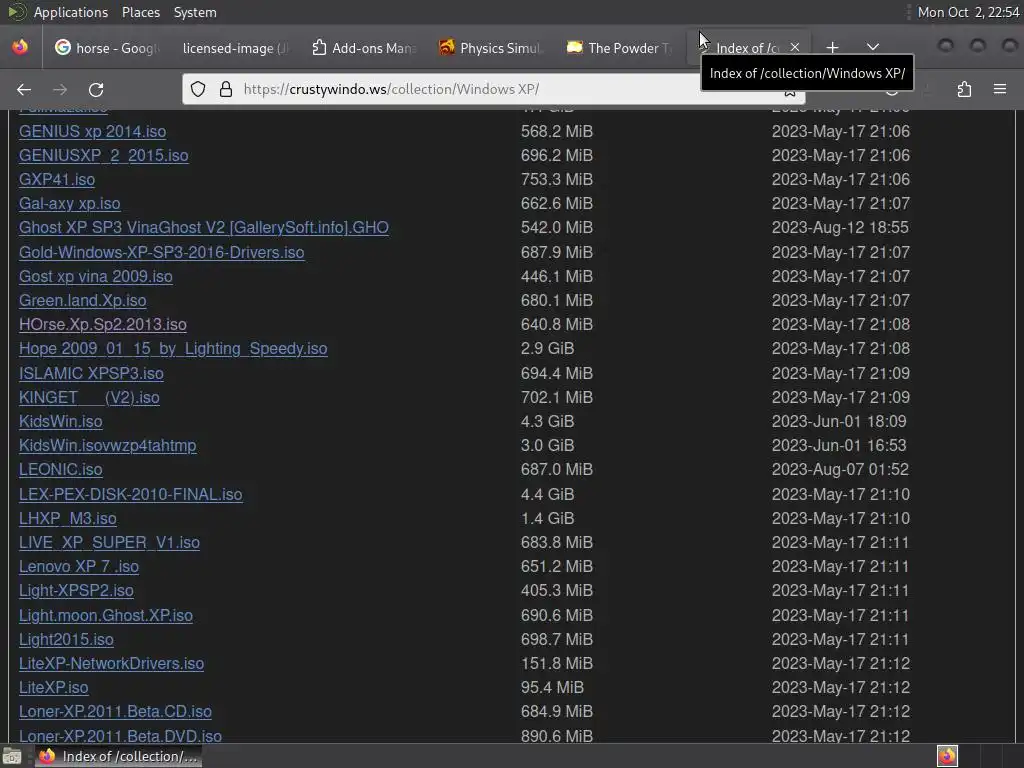
Task: Open Loner-XP.2011.Beta.DVD.iso link
Action: pos(120,736)
